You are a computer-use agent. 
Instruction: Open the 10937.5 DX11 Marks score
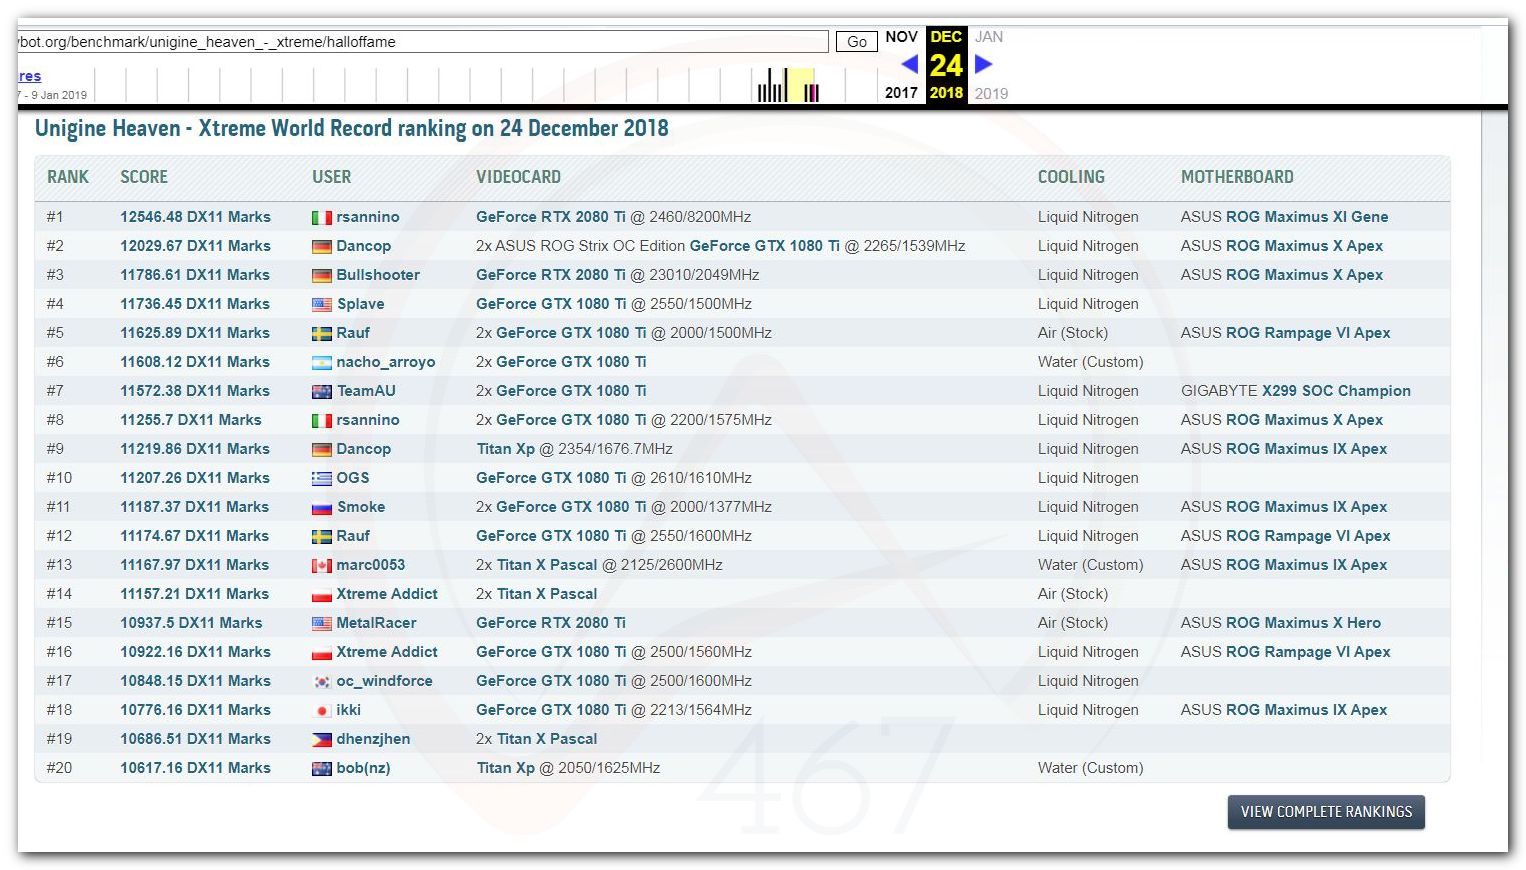click(x=191, y=623)
